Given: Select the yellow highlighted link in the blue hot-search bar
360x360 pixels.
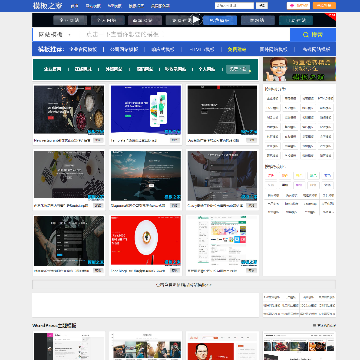Looking at the screenshot, I should [x=237, y=49].
